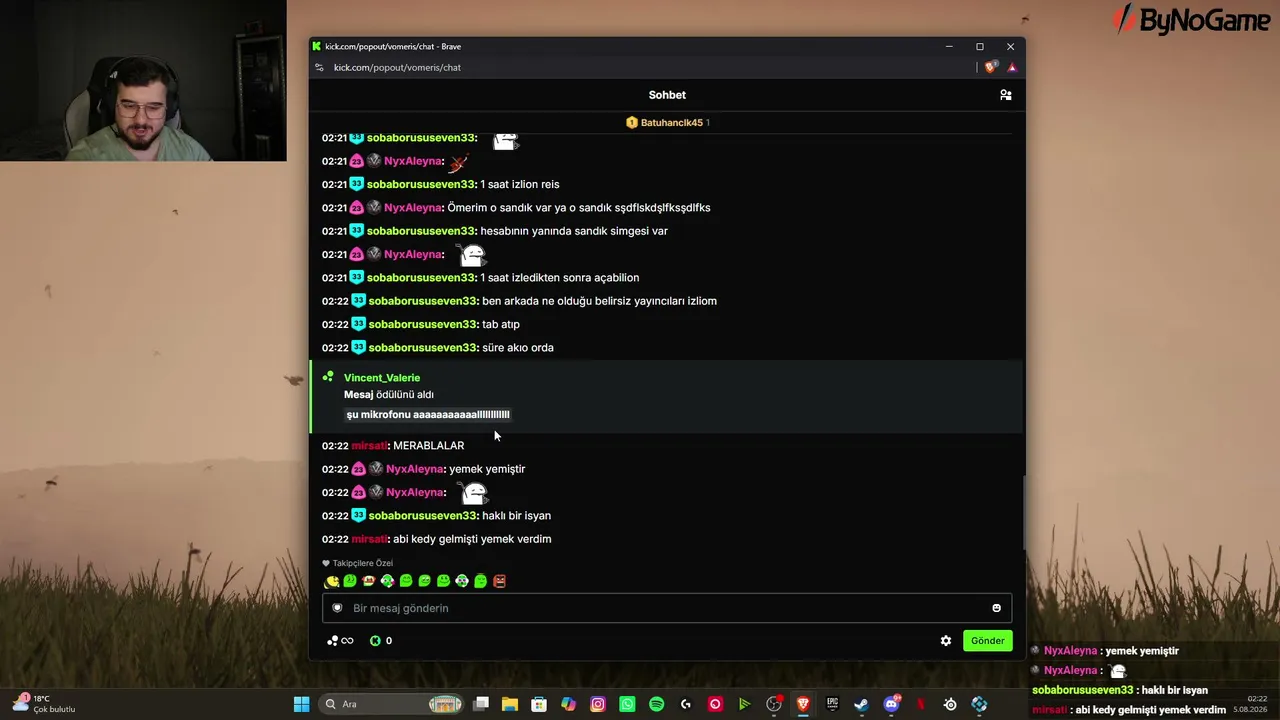Click top gifter Batuhancik45
The height and width of the screenshot is (720, 1280).
point(672,122)
